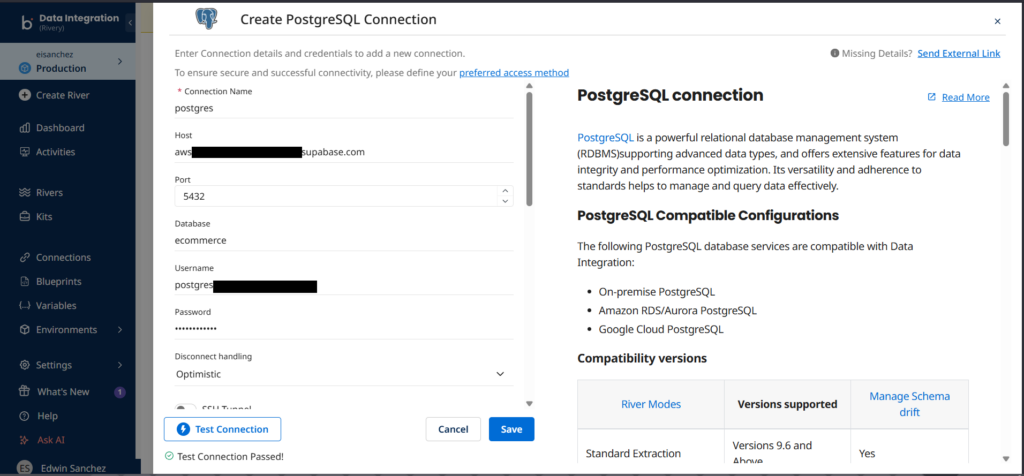1024x476 pixels.
Task: Click the Manage Schema drift header link
Action: 909,404
